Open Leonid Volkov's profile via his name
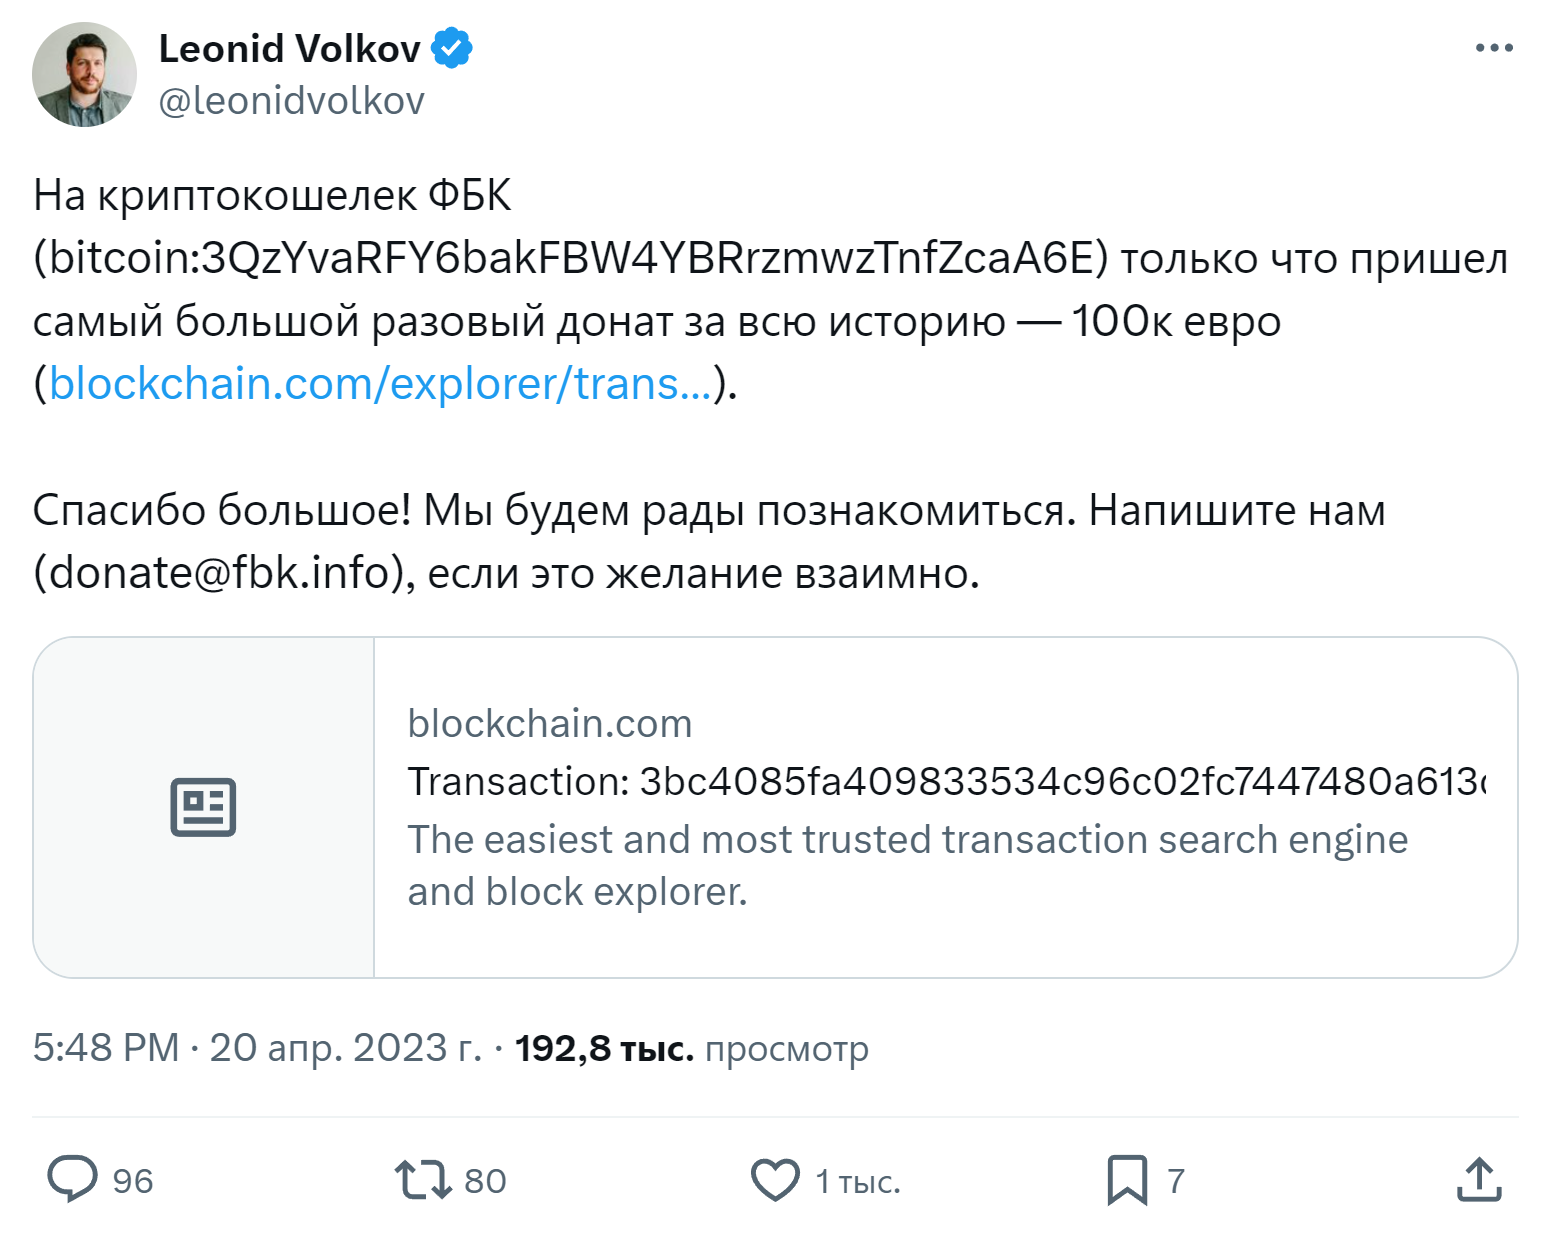 (289, 47)
